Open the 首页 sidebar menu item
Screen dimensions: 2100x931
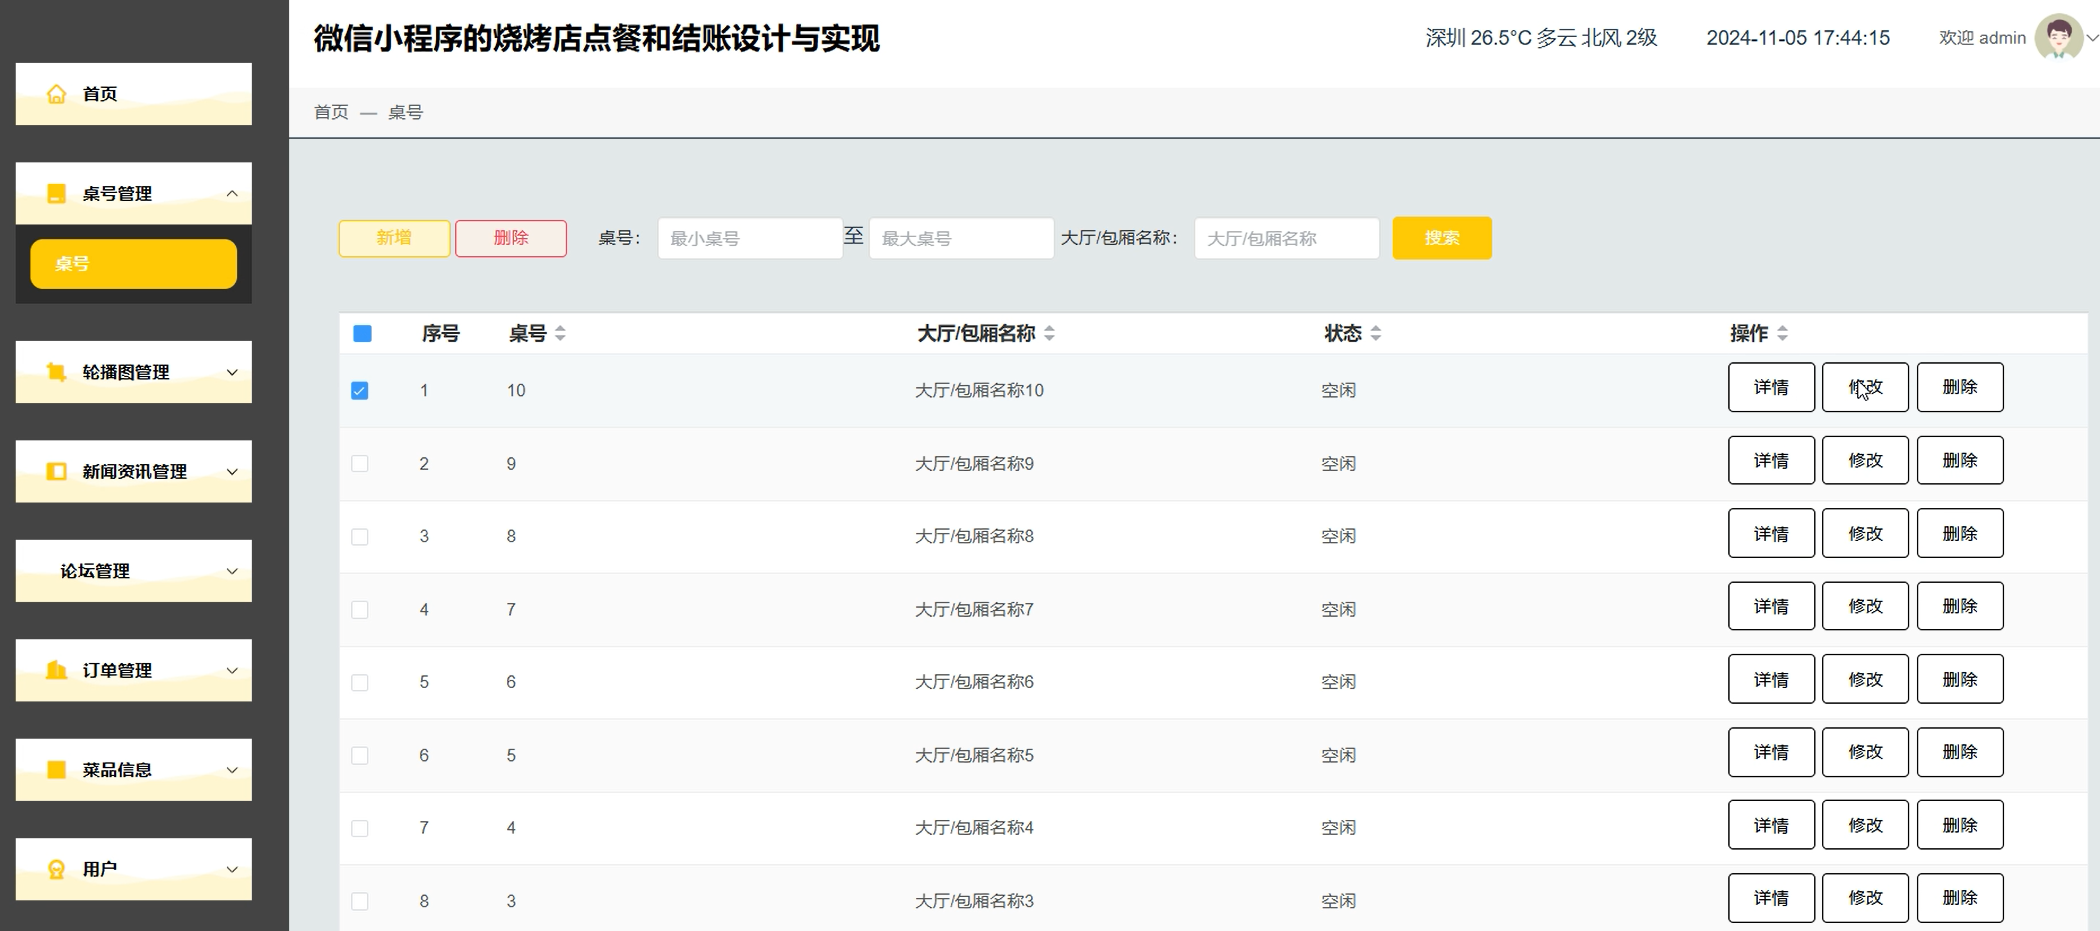[134, 94]
